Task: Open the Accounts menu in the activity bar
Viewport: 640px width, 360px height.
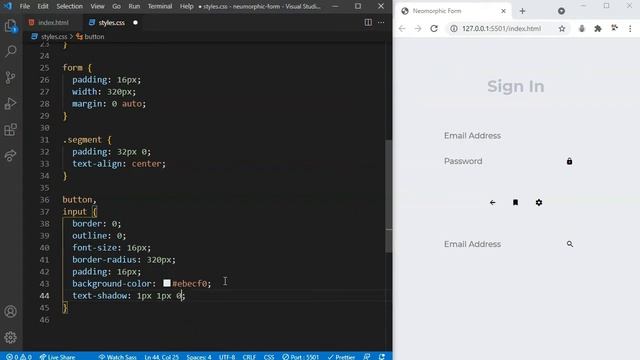Action: (x=11, y=311)
